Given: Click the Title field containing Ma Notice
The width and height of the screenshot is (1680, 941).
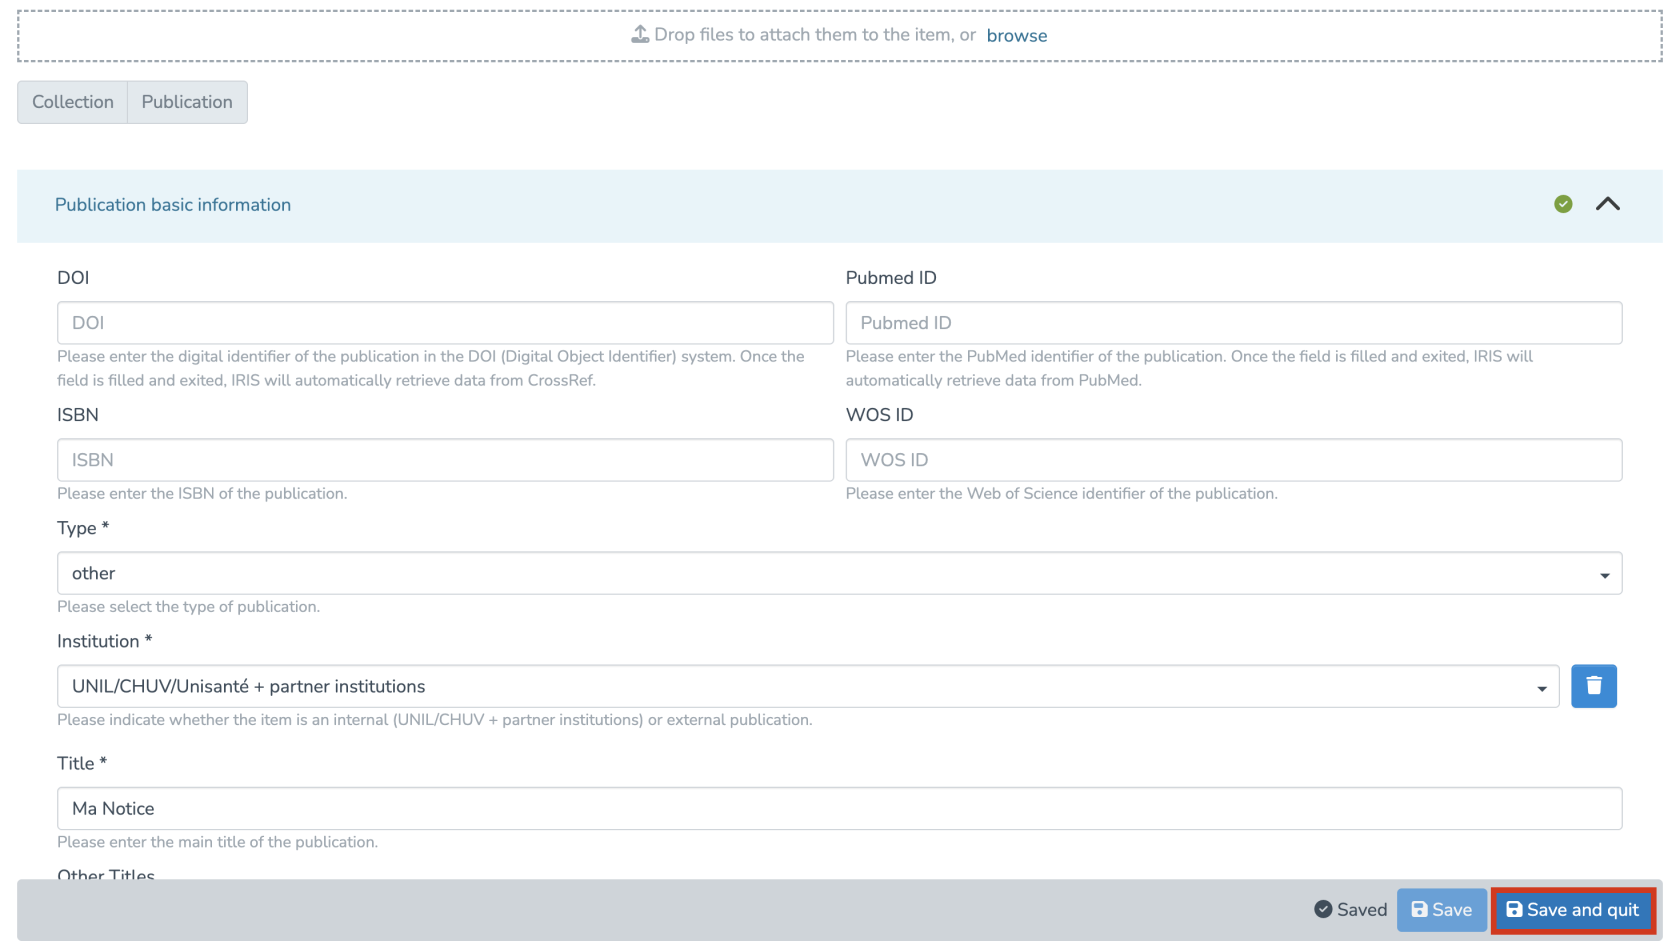Looking at the screenshot, I should 839,808.
